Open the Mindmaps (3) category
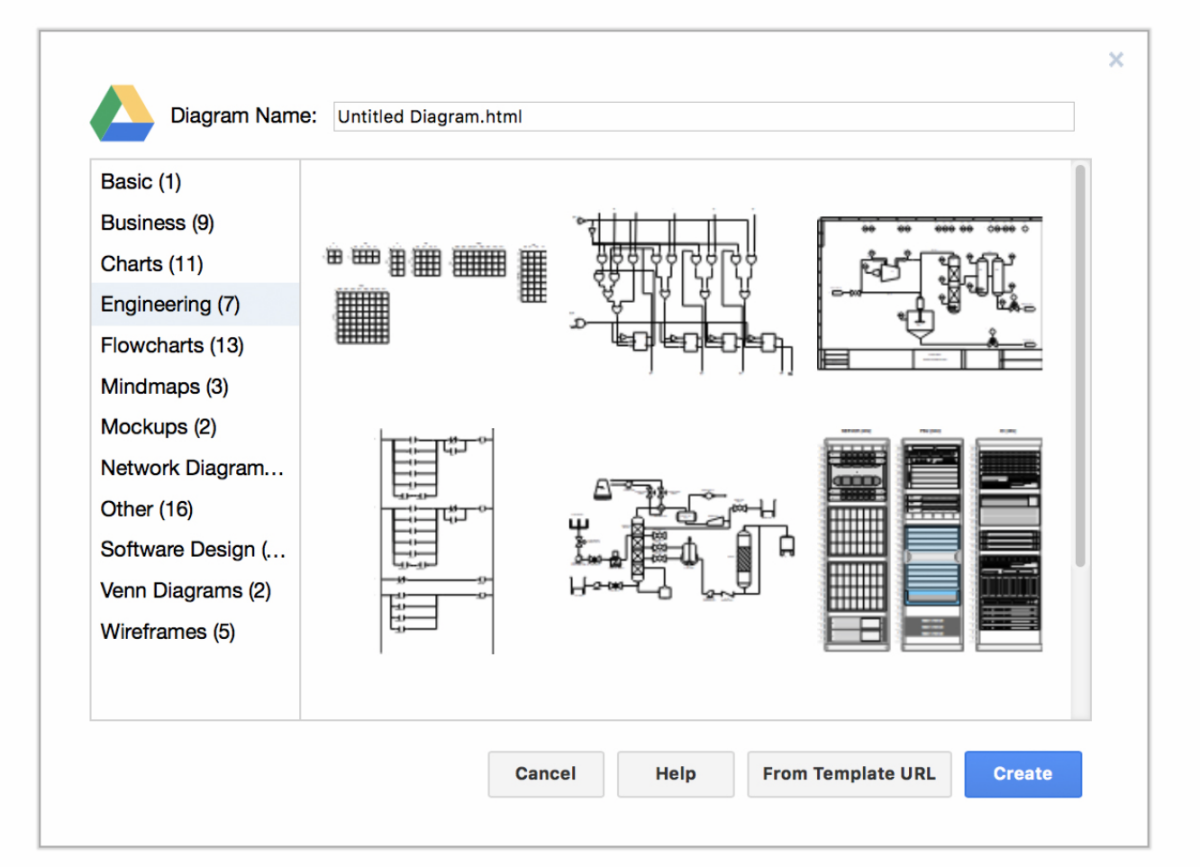The width and height of the screenshot is (1200, 867). pyautogui.click(x=164, y=387)
